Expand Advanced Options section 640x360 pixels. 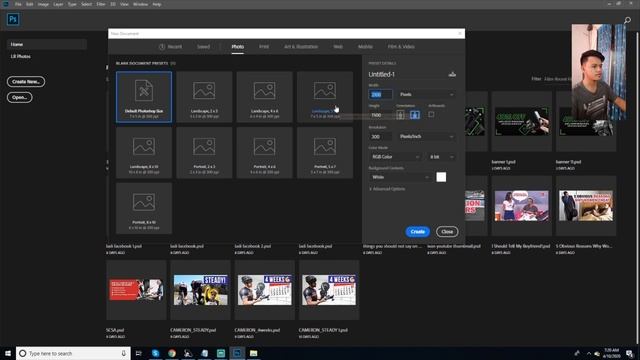click(387, 189)
